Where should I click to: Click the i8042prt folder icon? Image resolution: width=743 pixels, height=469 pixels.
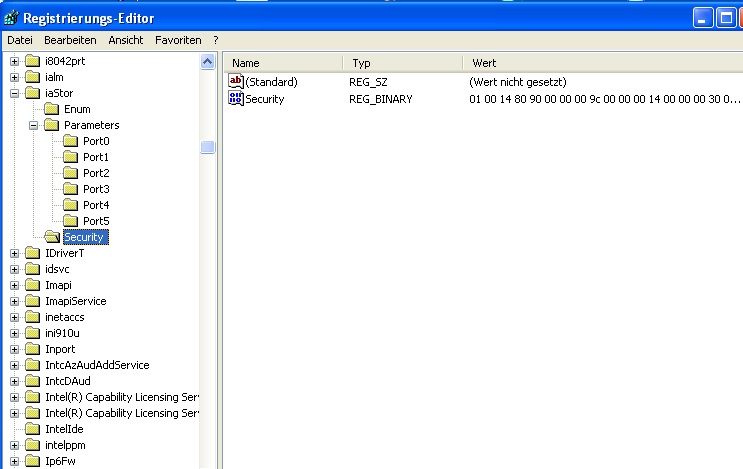(32, 61)
